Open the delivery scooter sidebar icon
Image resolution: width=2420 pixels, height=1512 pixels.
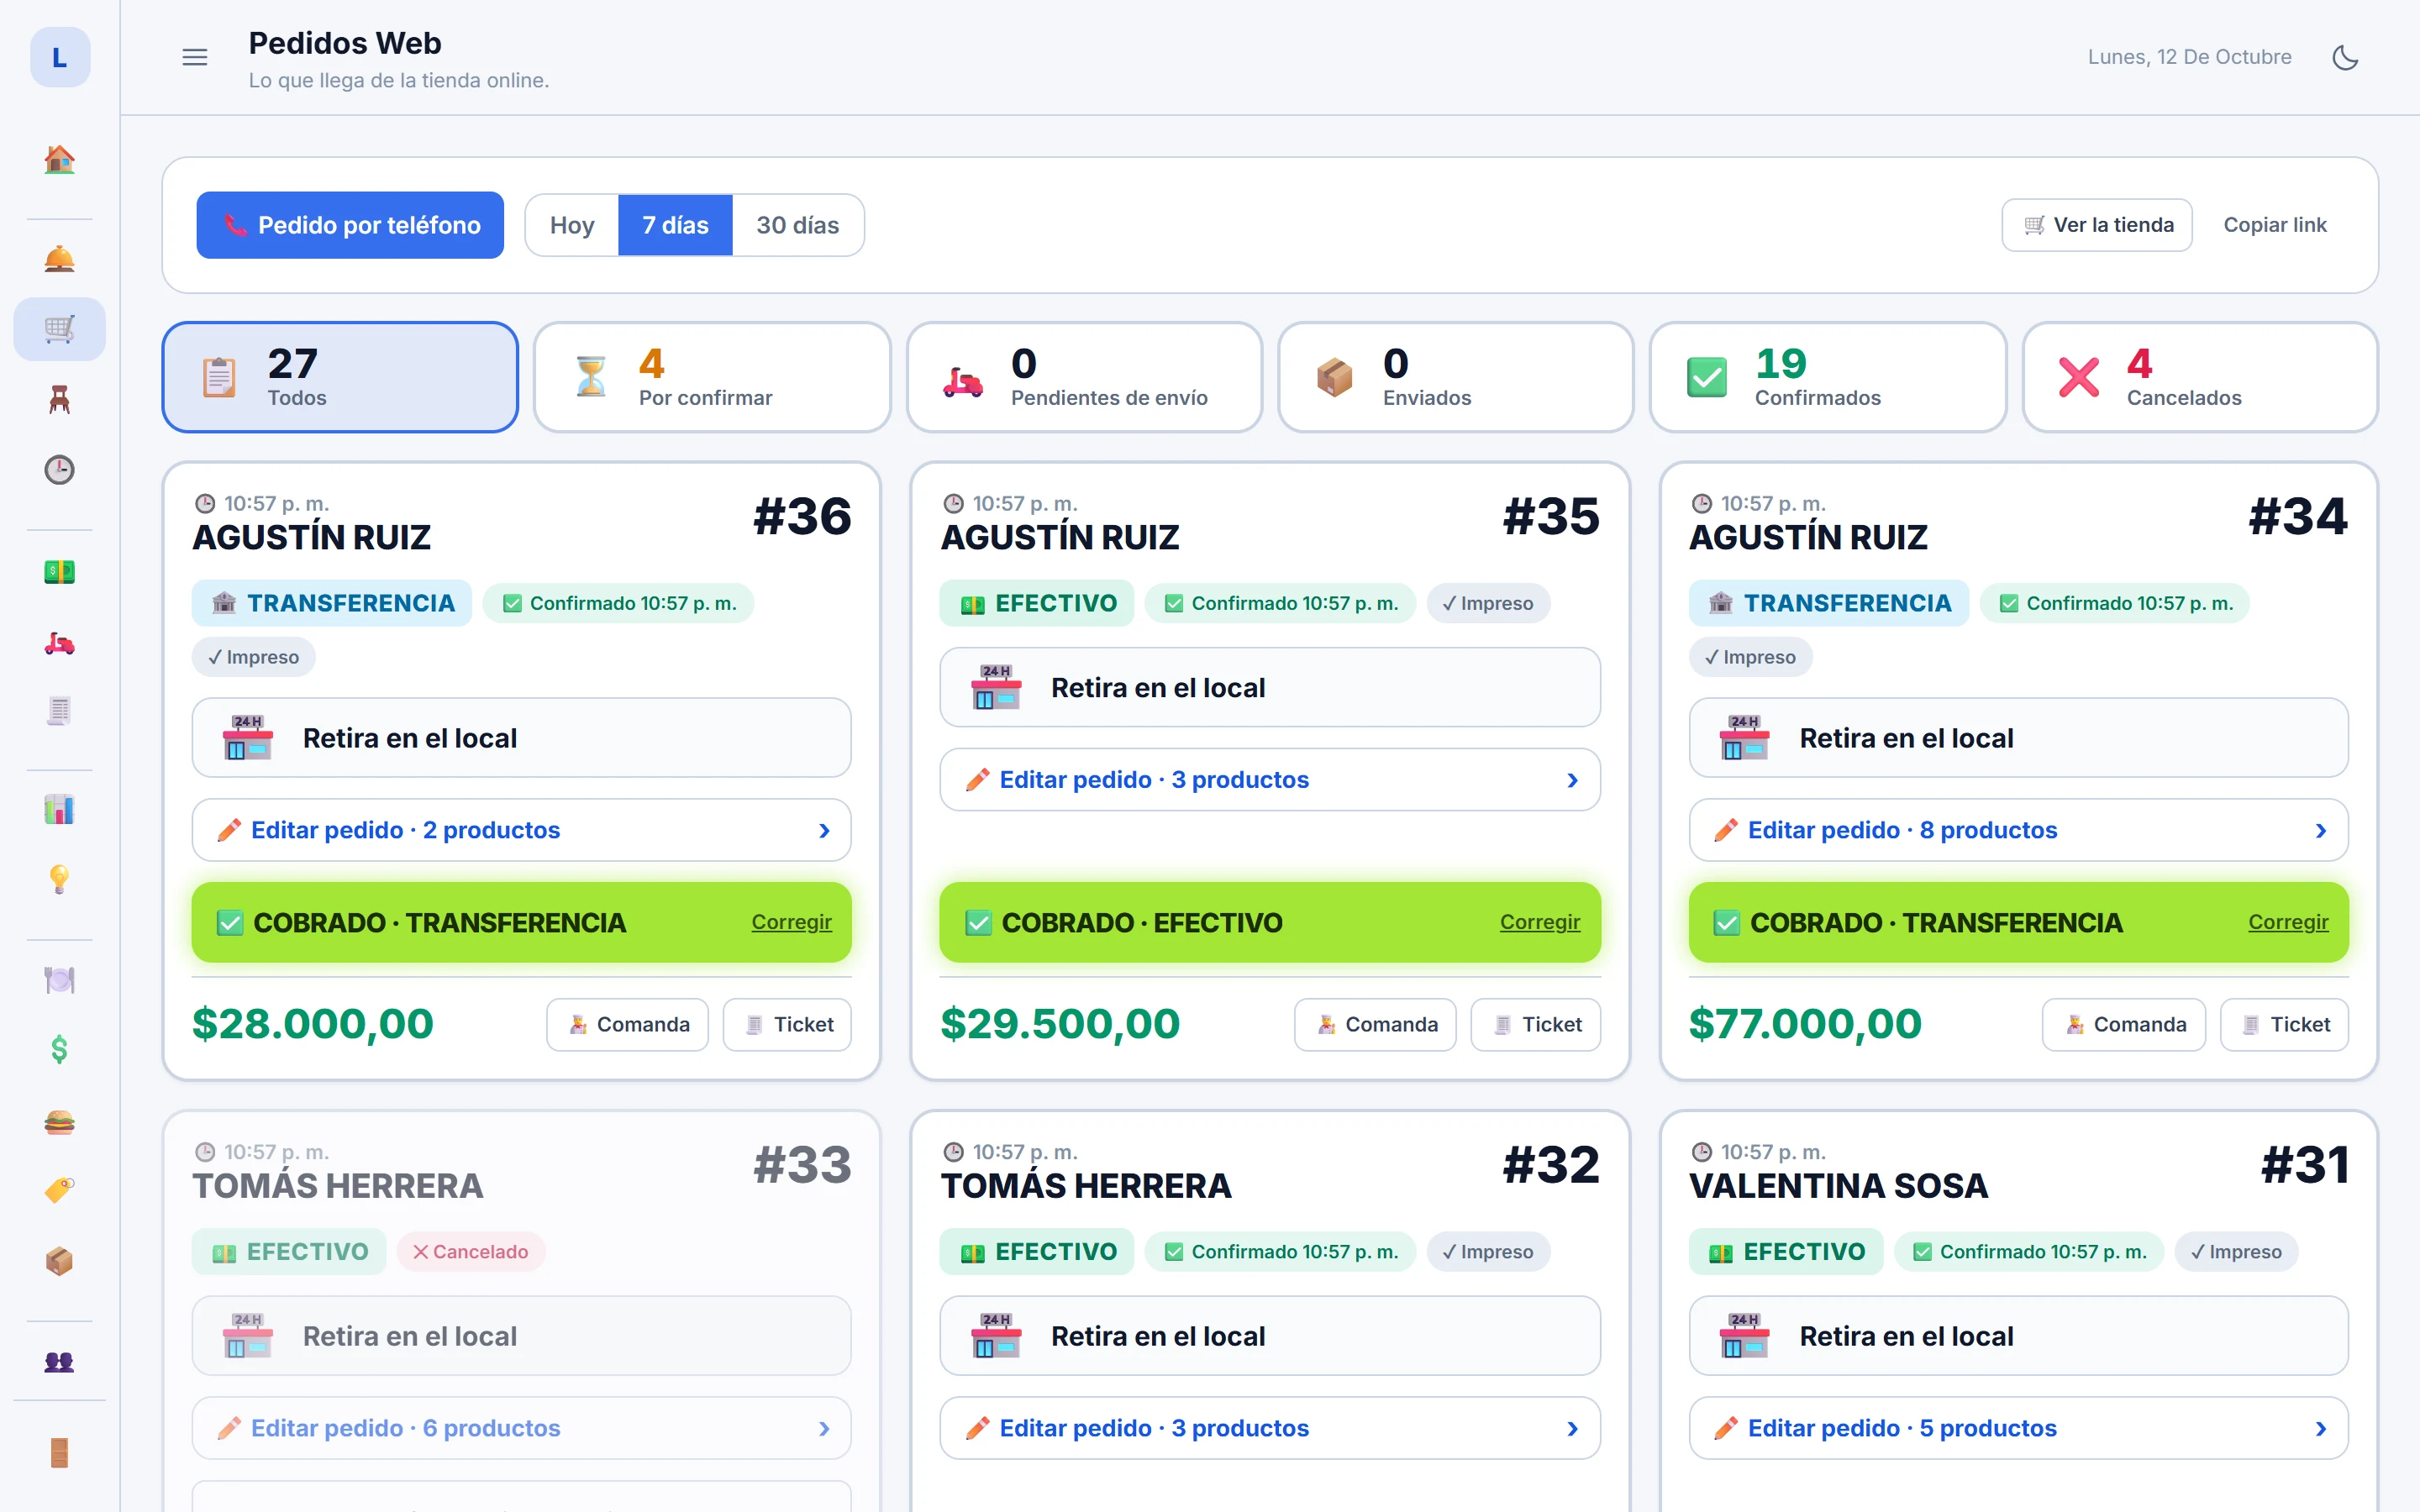[x=59, y=641]
